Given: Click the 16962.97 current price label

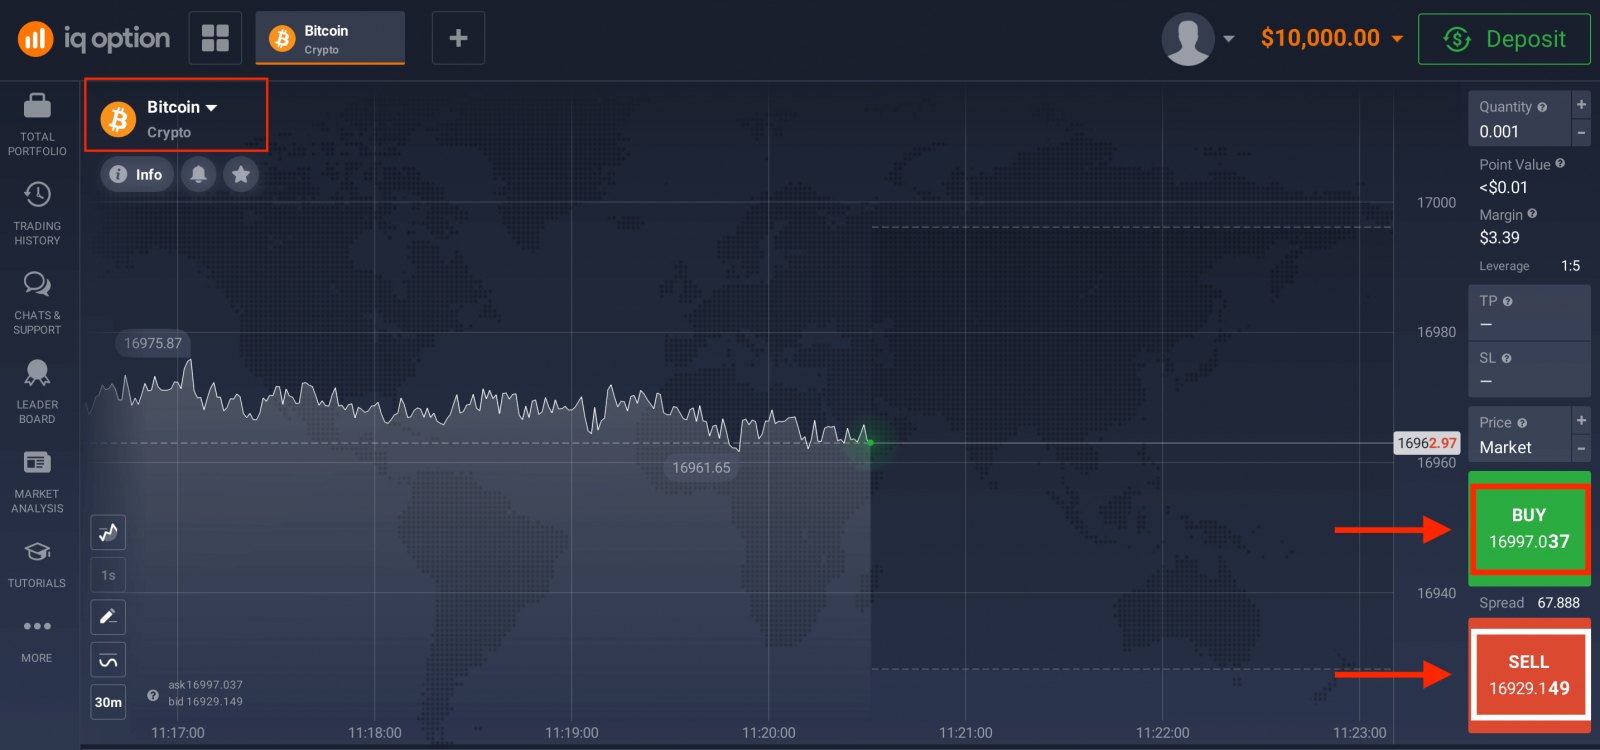Looking at the screenshot, I should 1427,443.
